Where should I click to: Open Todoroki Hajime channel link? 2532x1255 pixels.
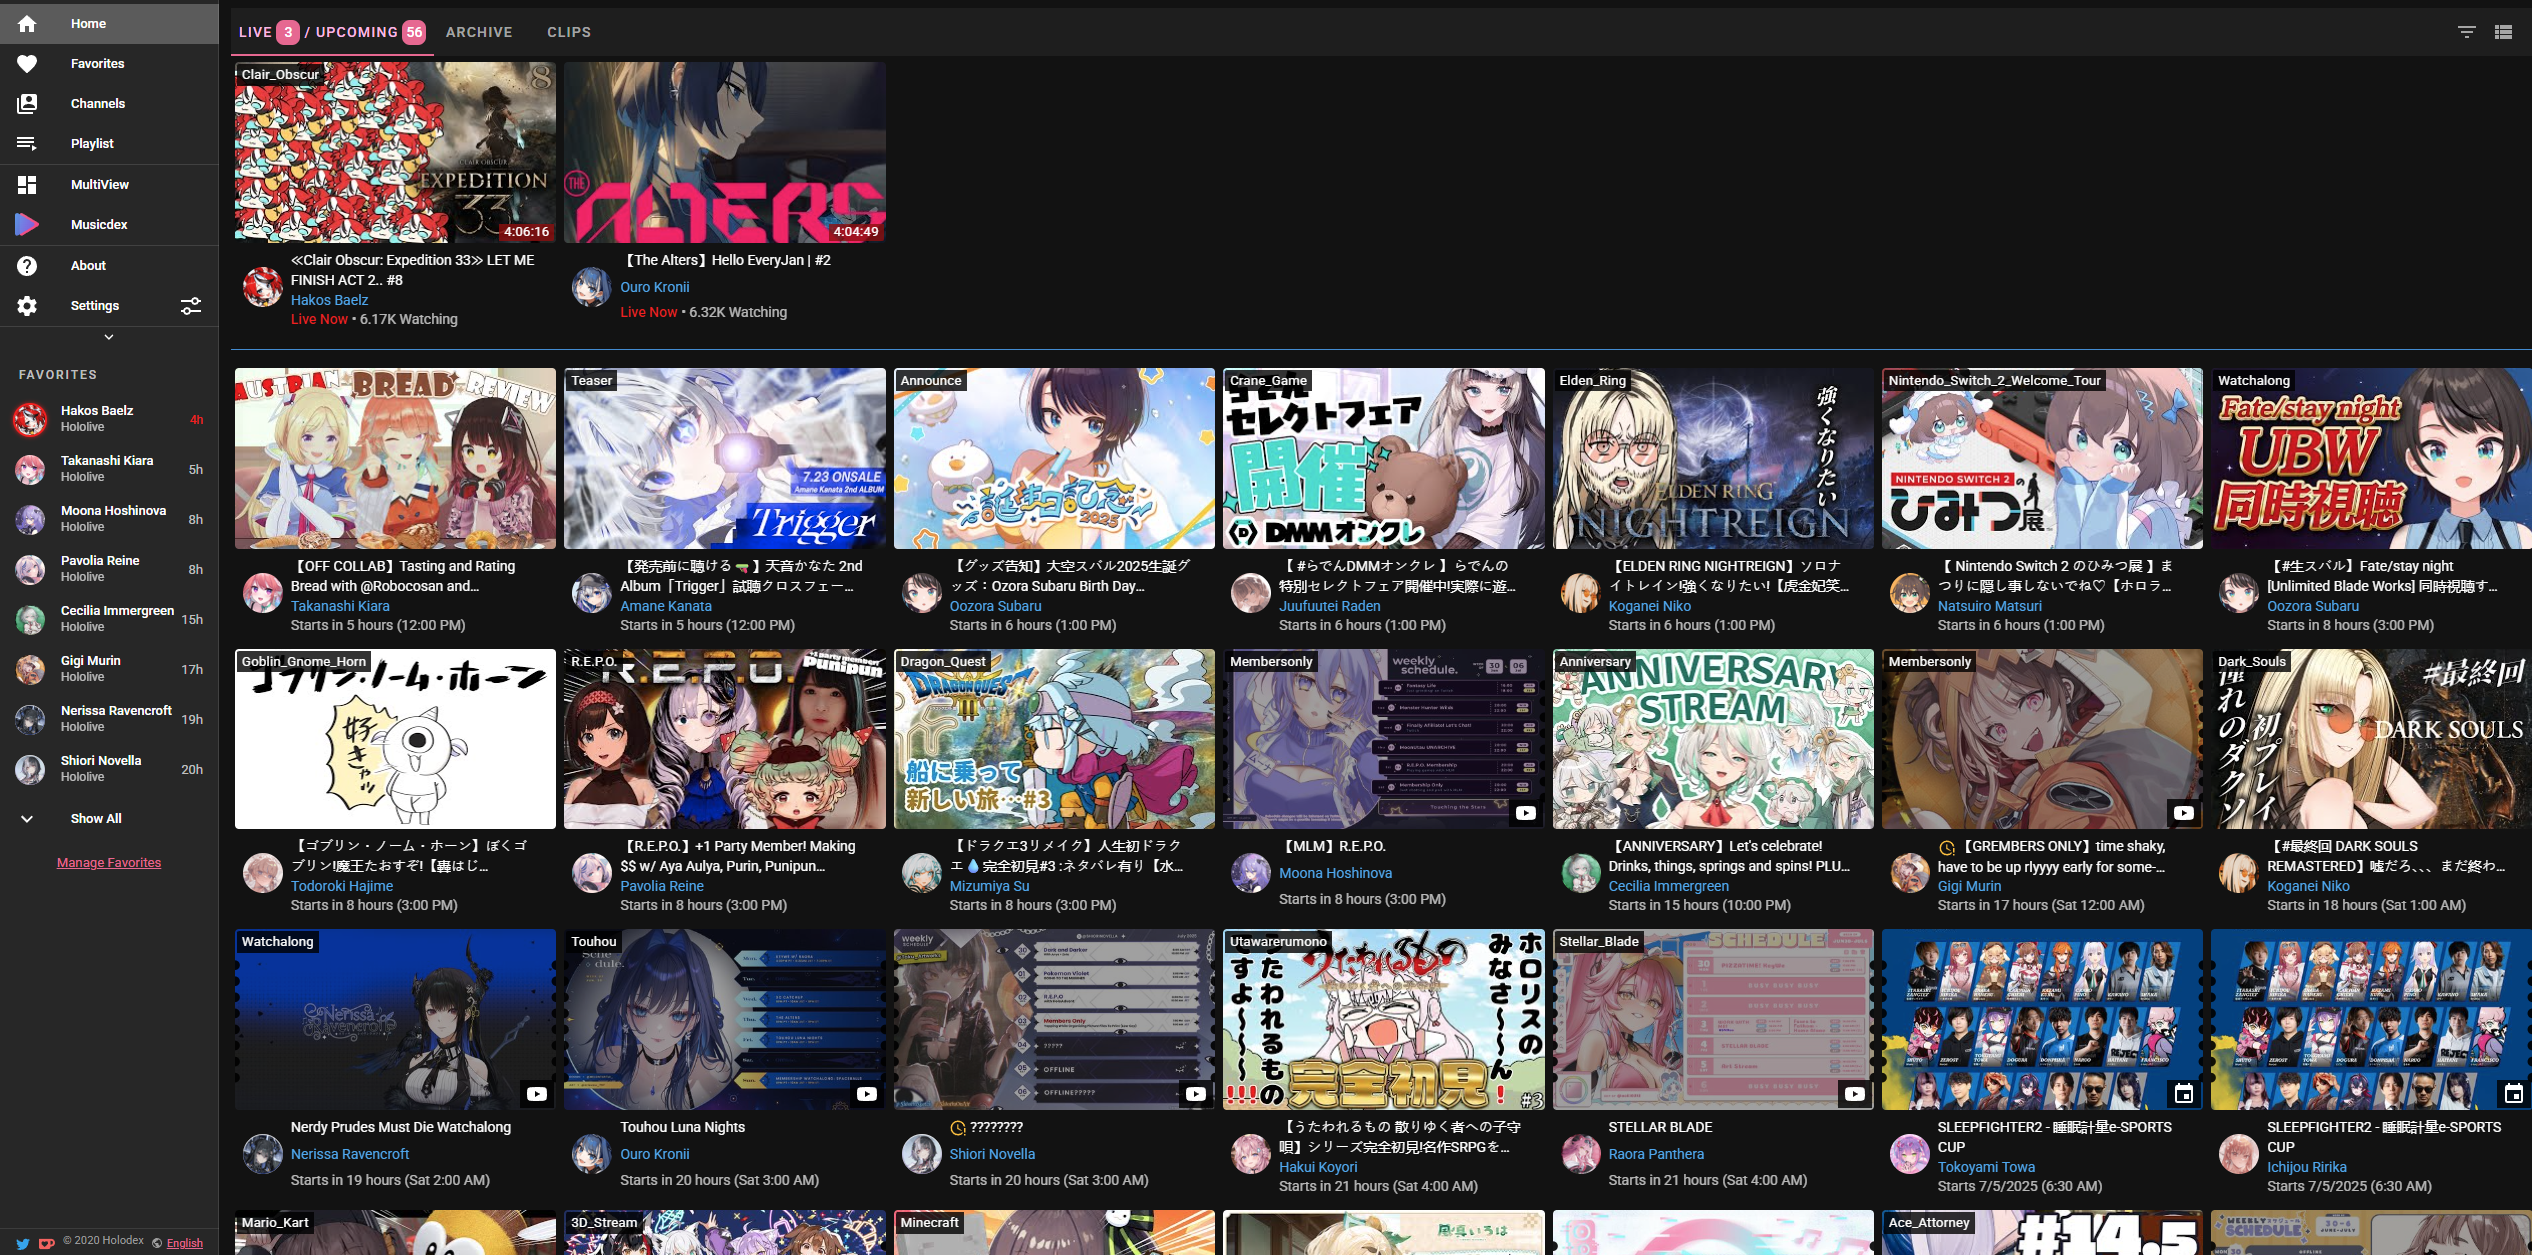[342, 886]
